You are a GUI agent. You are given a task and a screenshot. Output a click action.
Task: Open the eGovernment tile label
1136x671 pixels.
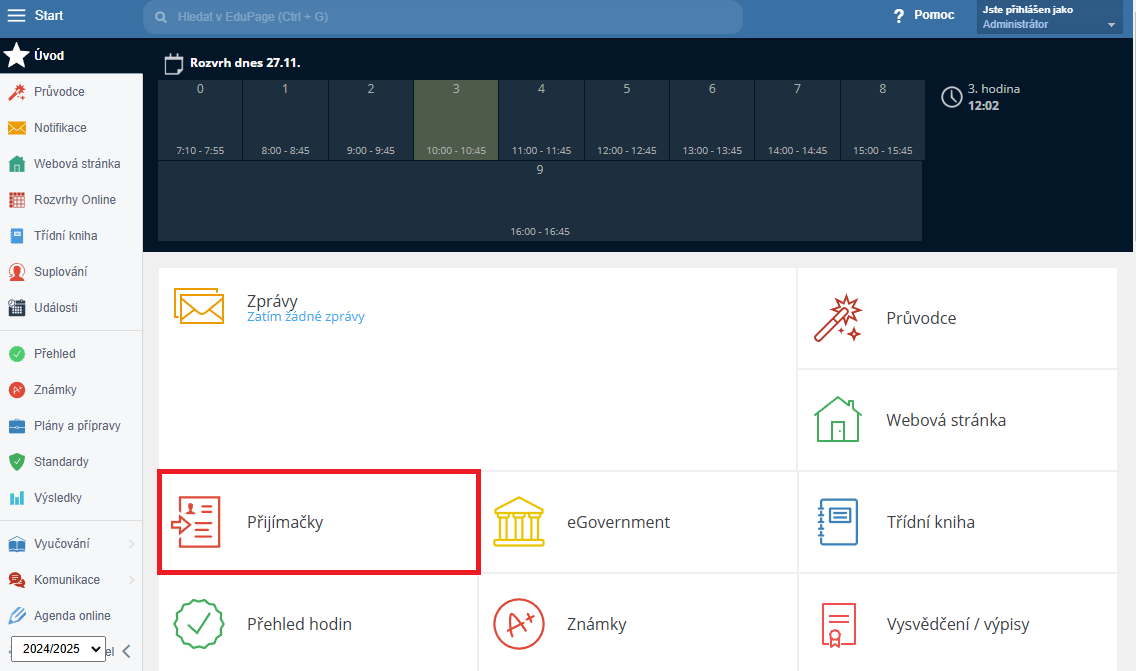click(618, 522)
